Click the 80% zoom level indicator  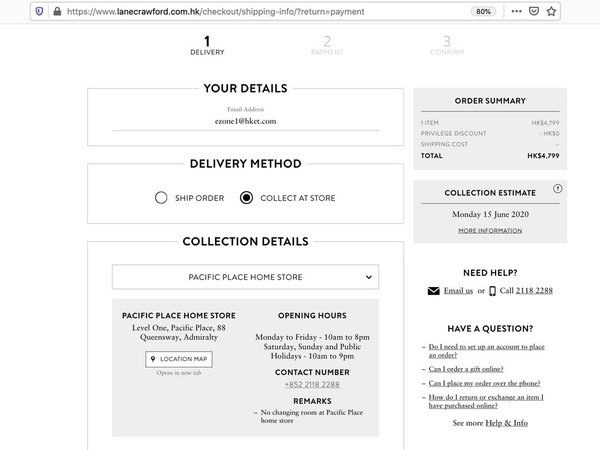[x=484, y=12]
